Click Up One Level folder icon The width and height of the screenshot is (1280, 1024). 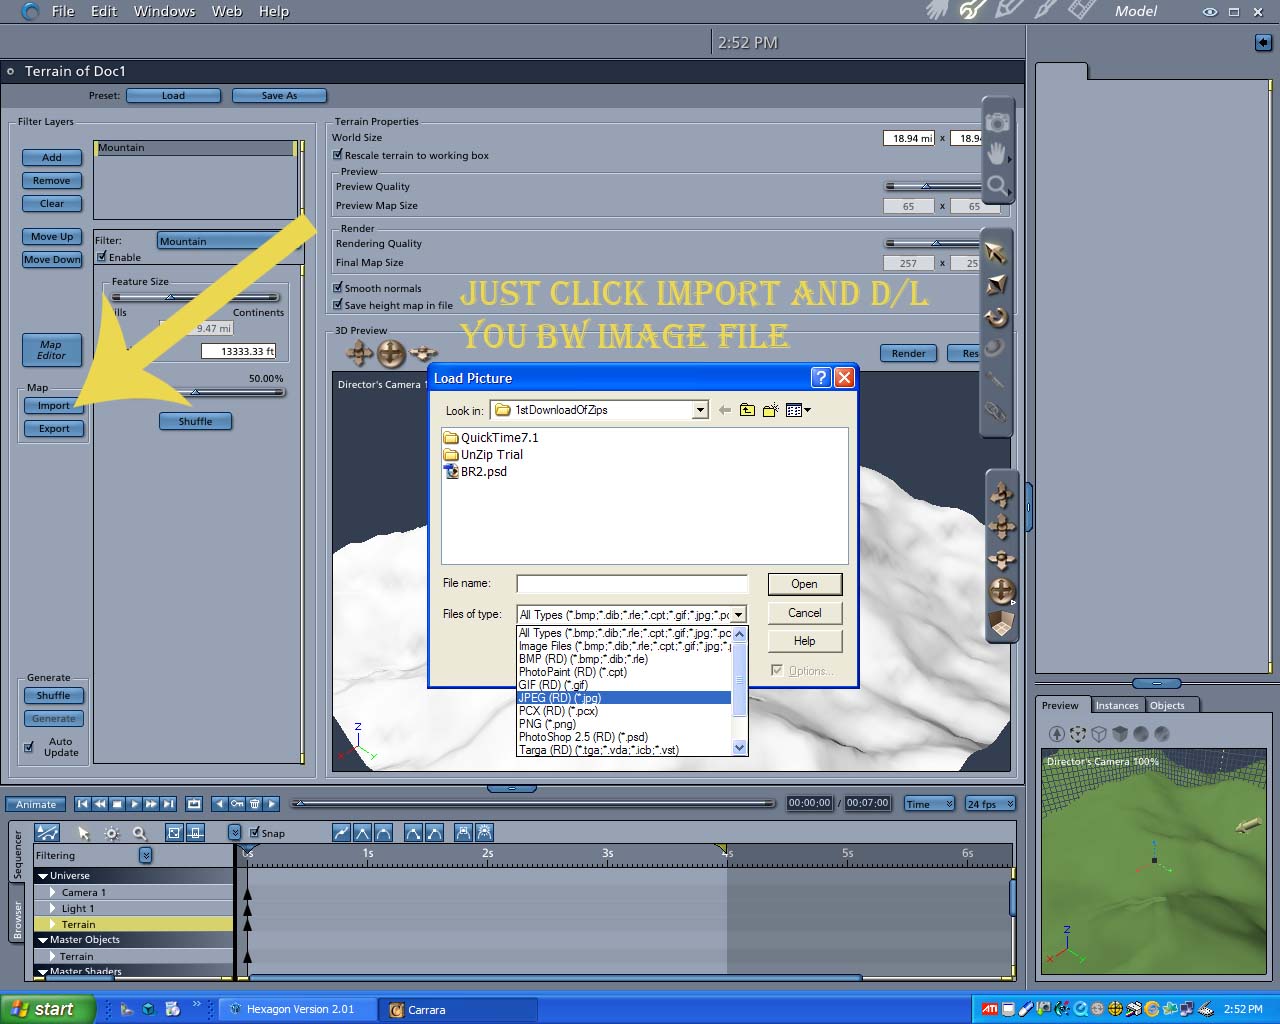747,410
